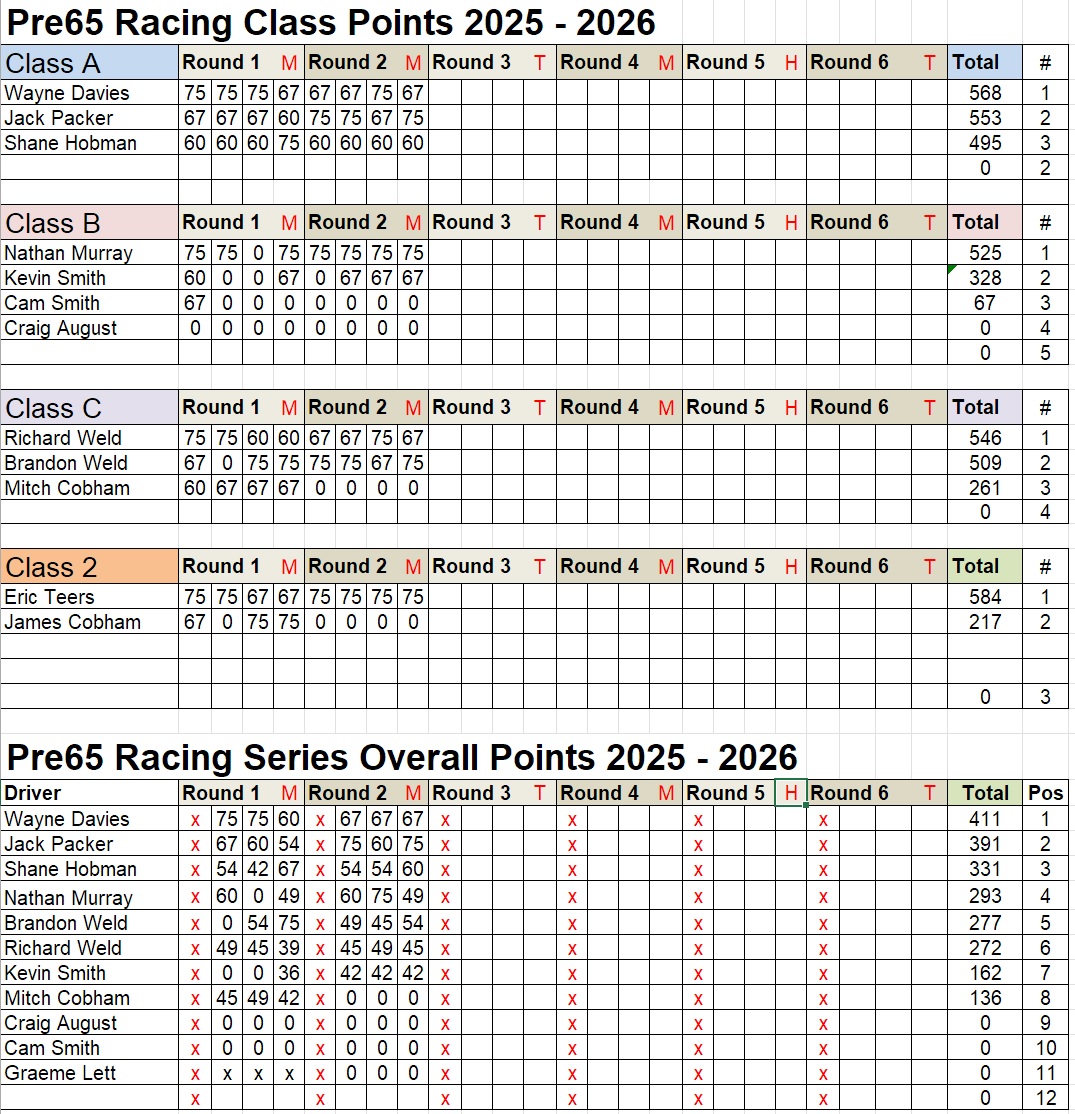Screen dimensions: 1075x1114
Task: Select Mitch Cobham's overall total 136
Action: pos(985,998)
